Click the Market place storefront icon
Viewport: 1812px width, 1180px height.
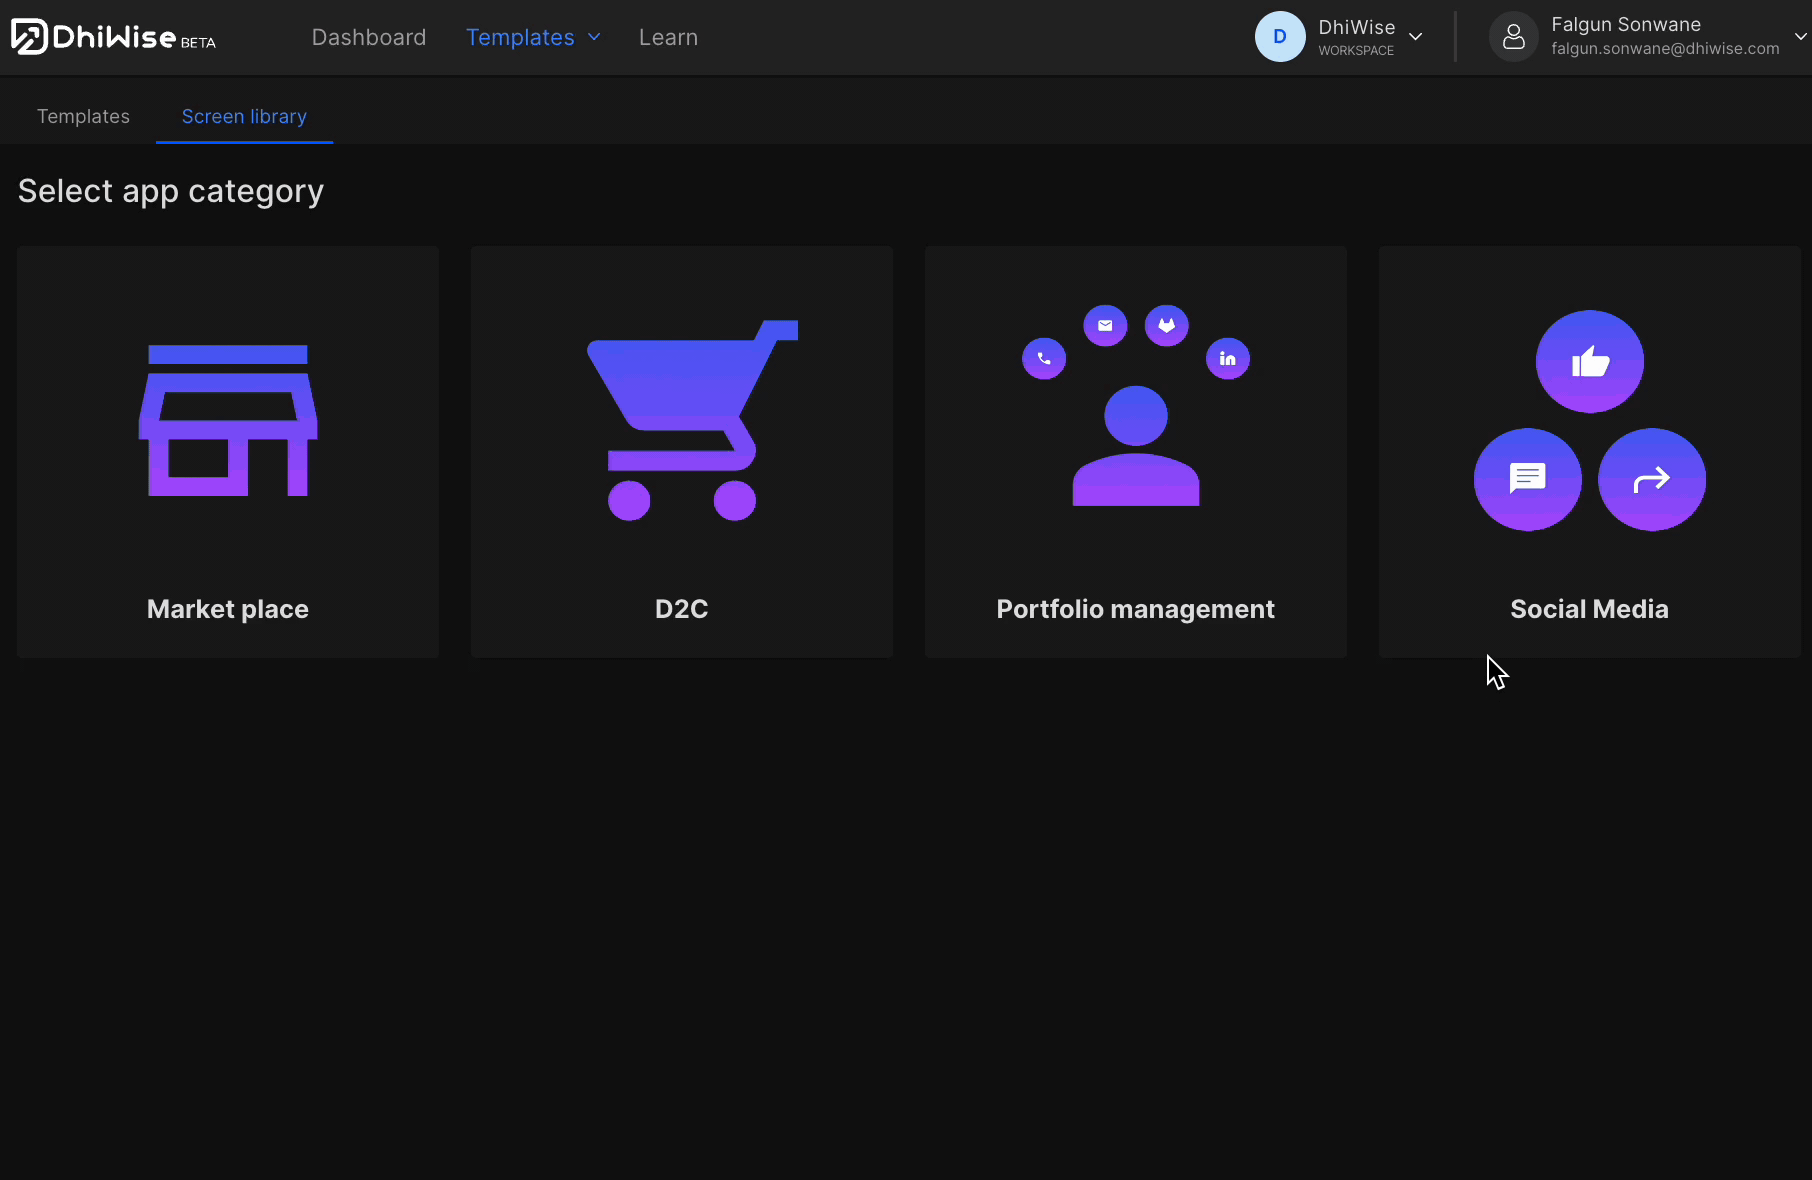coord(228,420)
